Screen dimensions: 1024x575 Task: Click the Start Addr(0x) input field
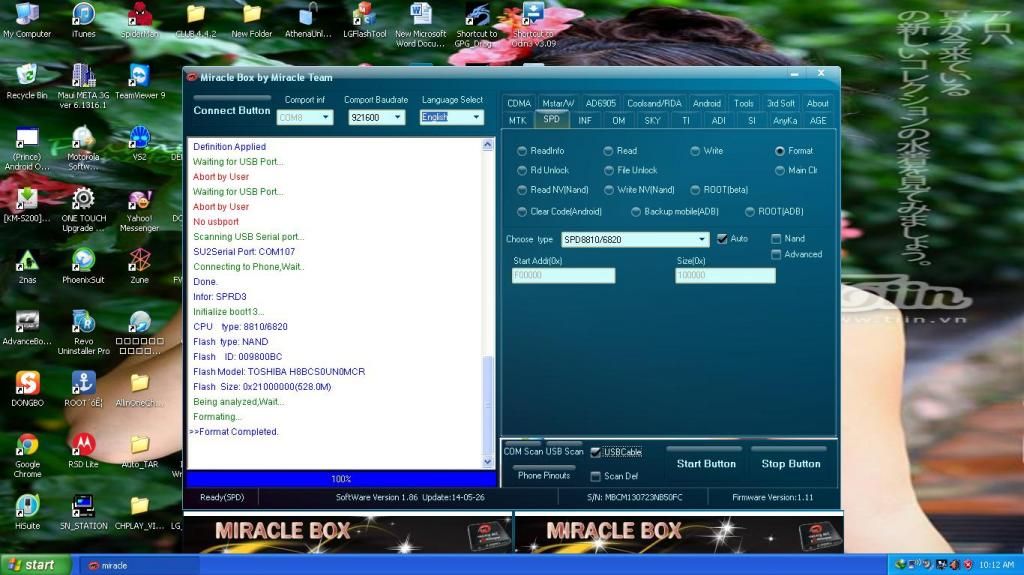564,276
